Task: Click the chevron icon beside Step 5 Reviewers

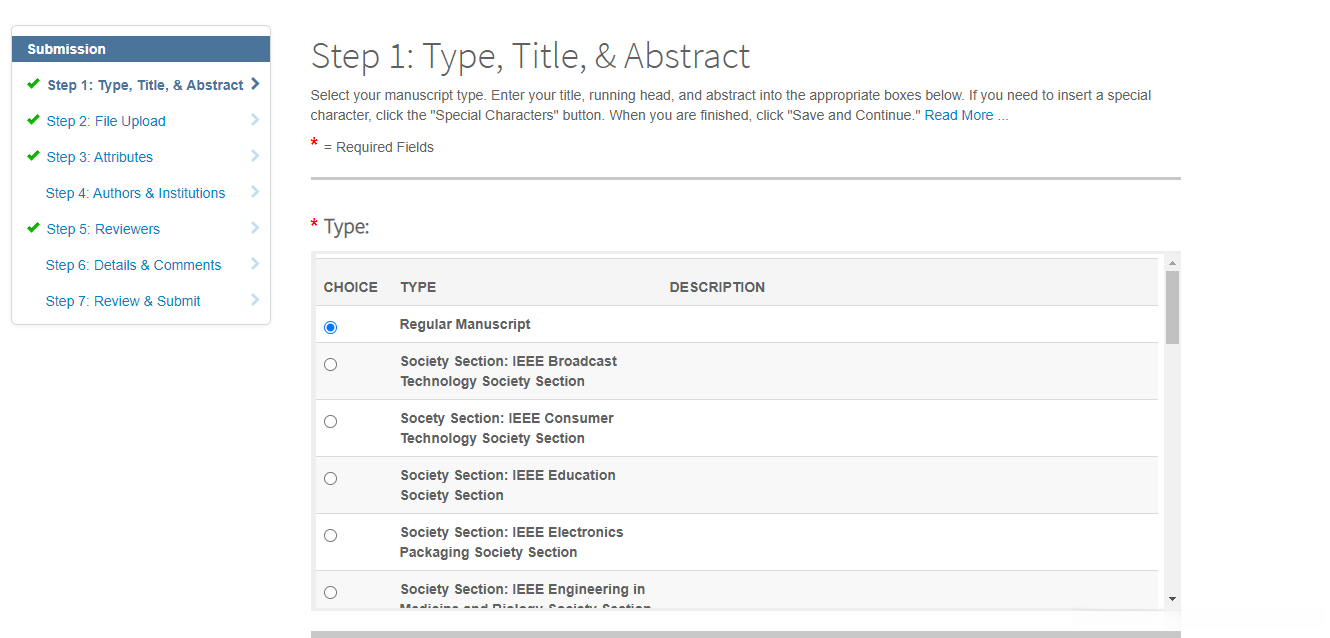Action: [x=256, y=228]
